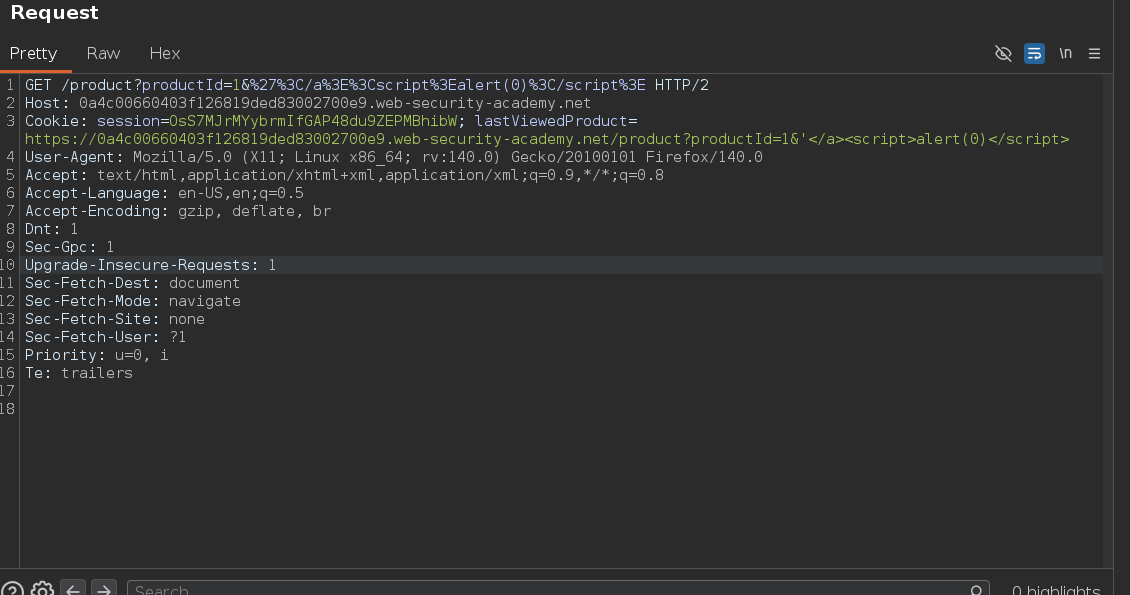Image resolution: width=1130 pixels, height=595 pixels.
Task: Go to previous search match arrow
Action: pyautogui.click(x=73, y=590)
